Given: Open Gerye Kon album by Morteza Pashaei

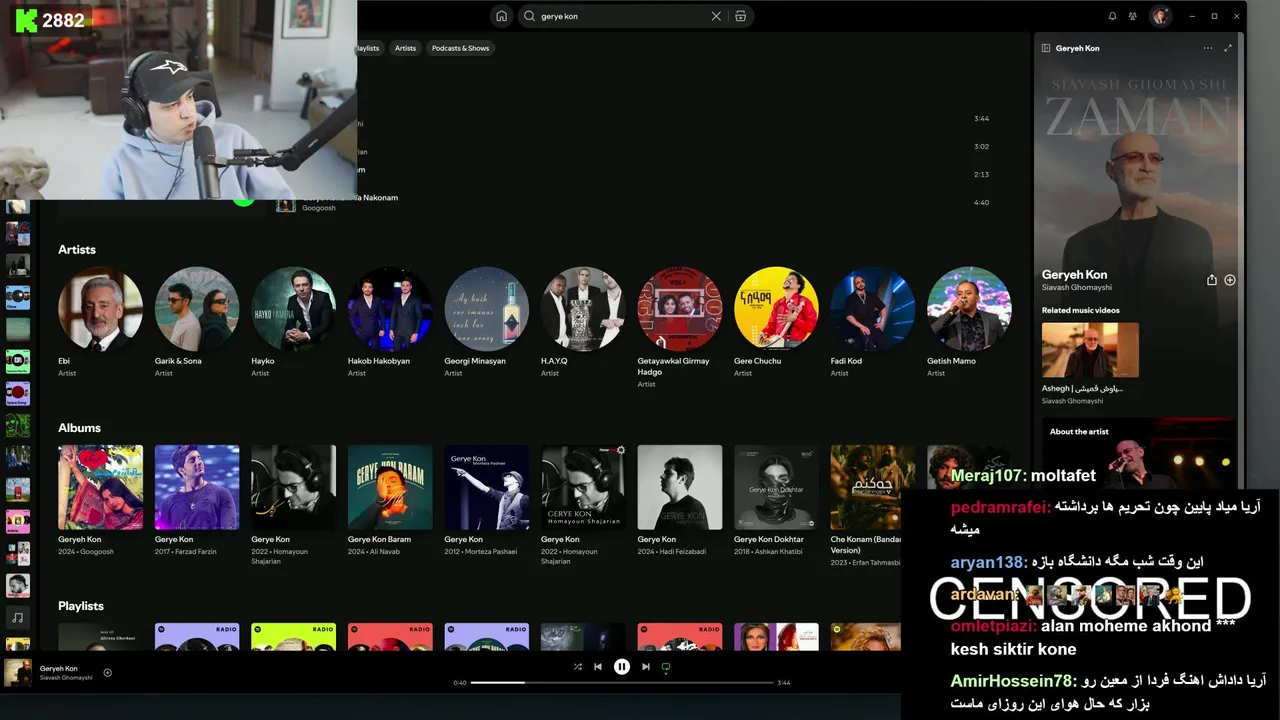Looking at the screenshot, I should 487,487.
